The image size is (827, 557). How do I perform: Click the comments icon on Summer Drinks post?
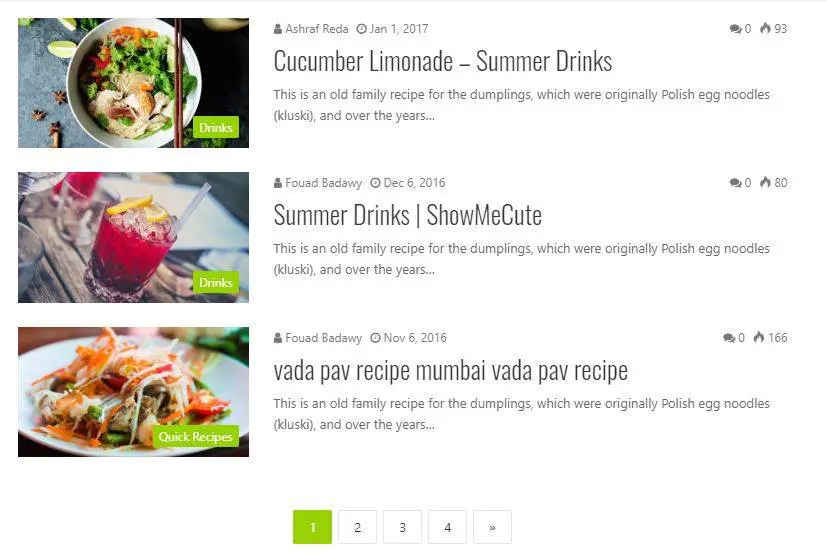coord(735,183)
